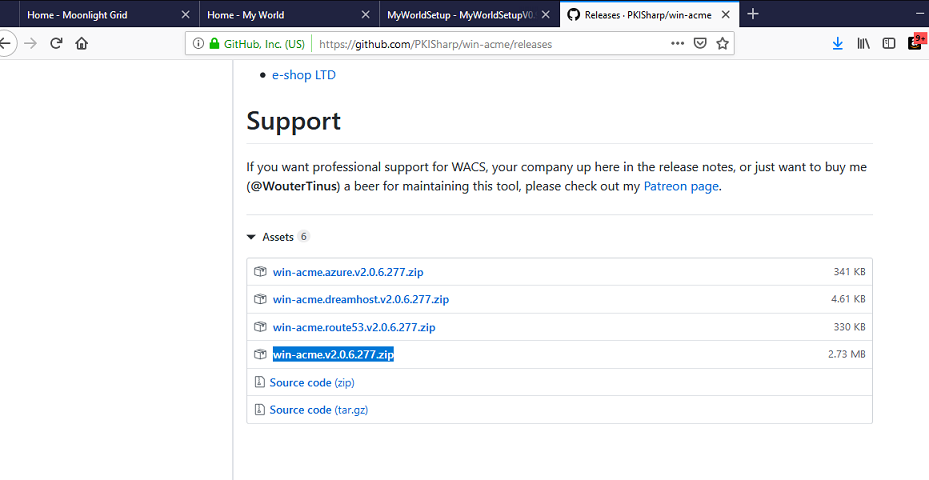This screenshot has height=480, width=929.
Task: Click the @WouterTinus mention
Action: pos(294,186)
